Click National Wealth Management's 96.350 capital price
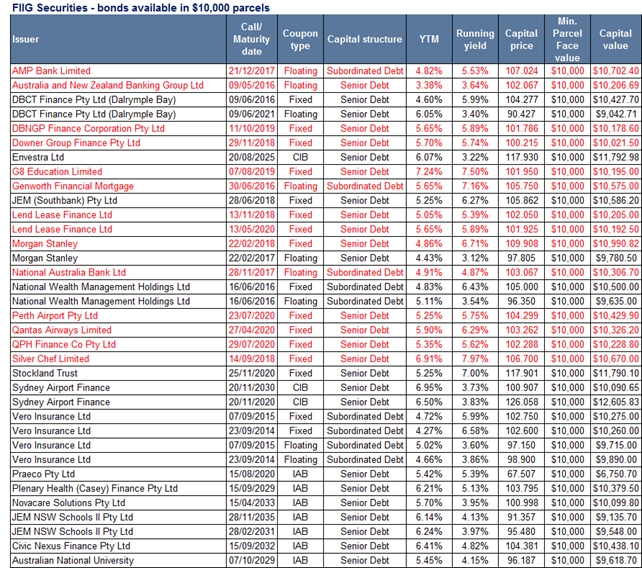 coord(521,301)
